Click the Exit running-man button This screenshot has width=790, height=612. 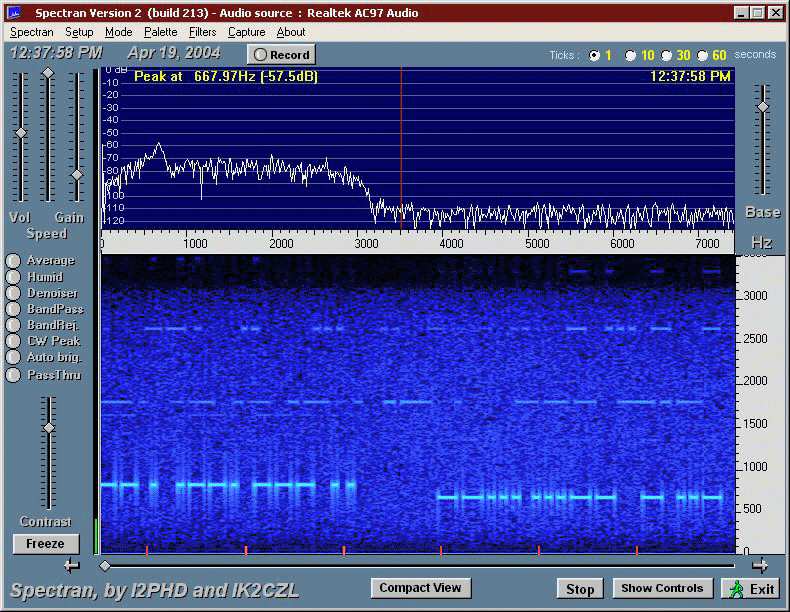click(749, 589)
